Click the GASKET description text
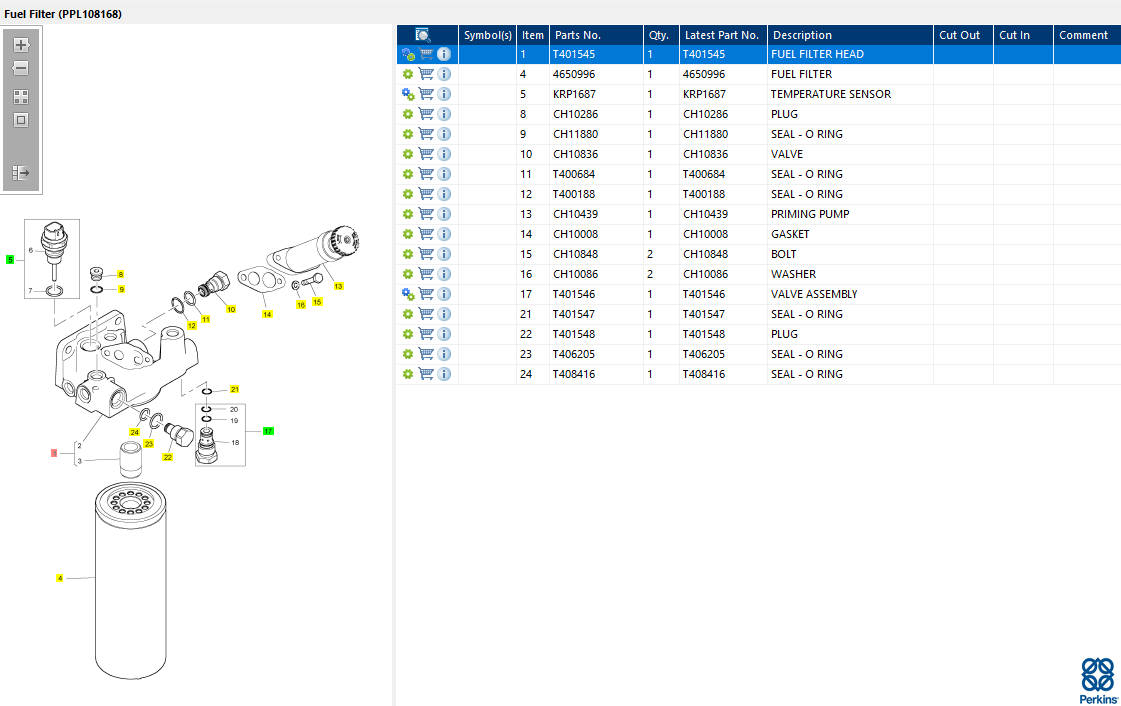 [790, 234]
